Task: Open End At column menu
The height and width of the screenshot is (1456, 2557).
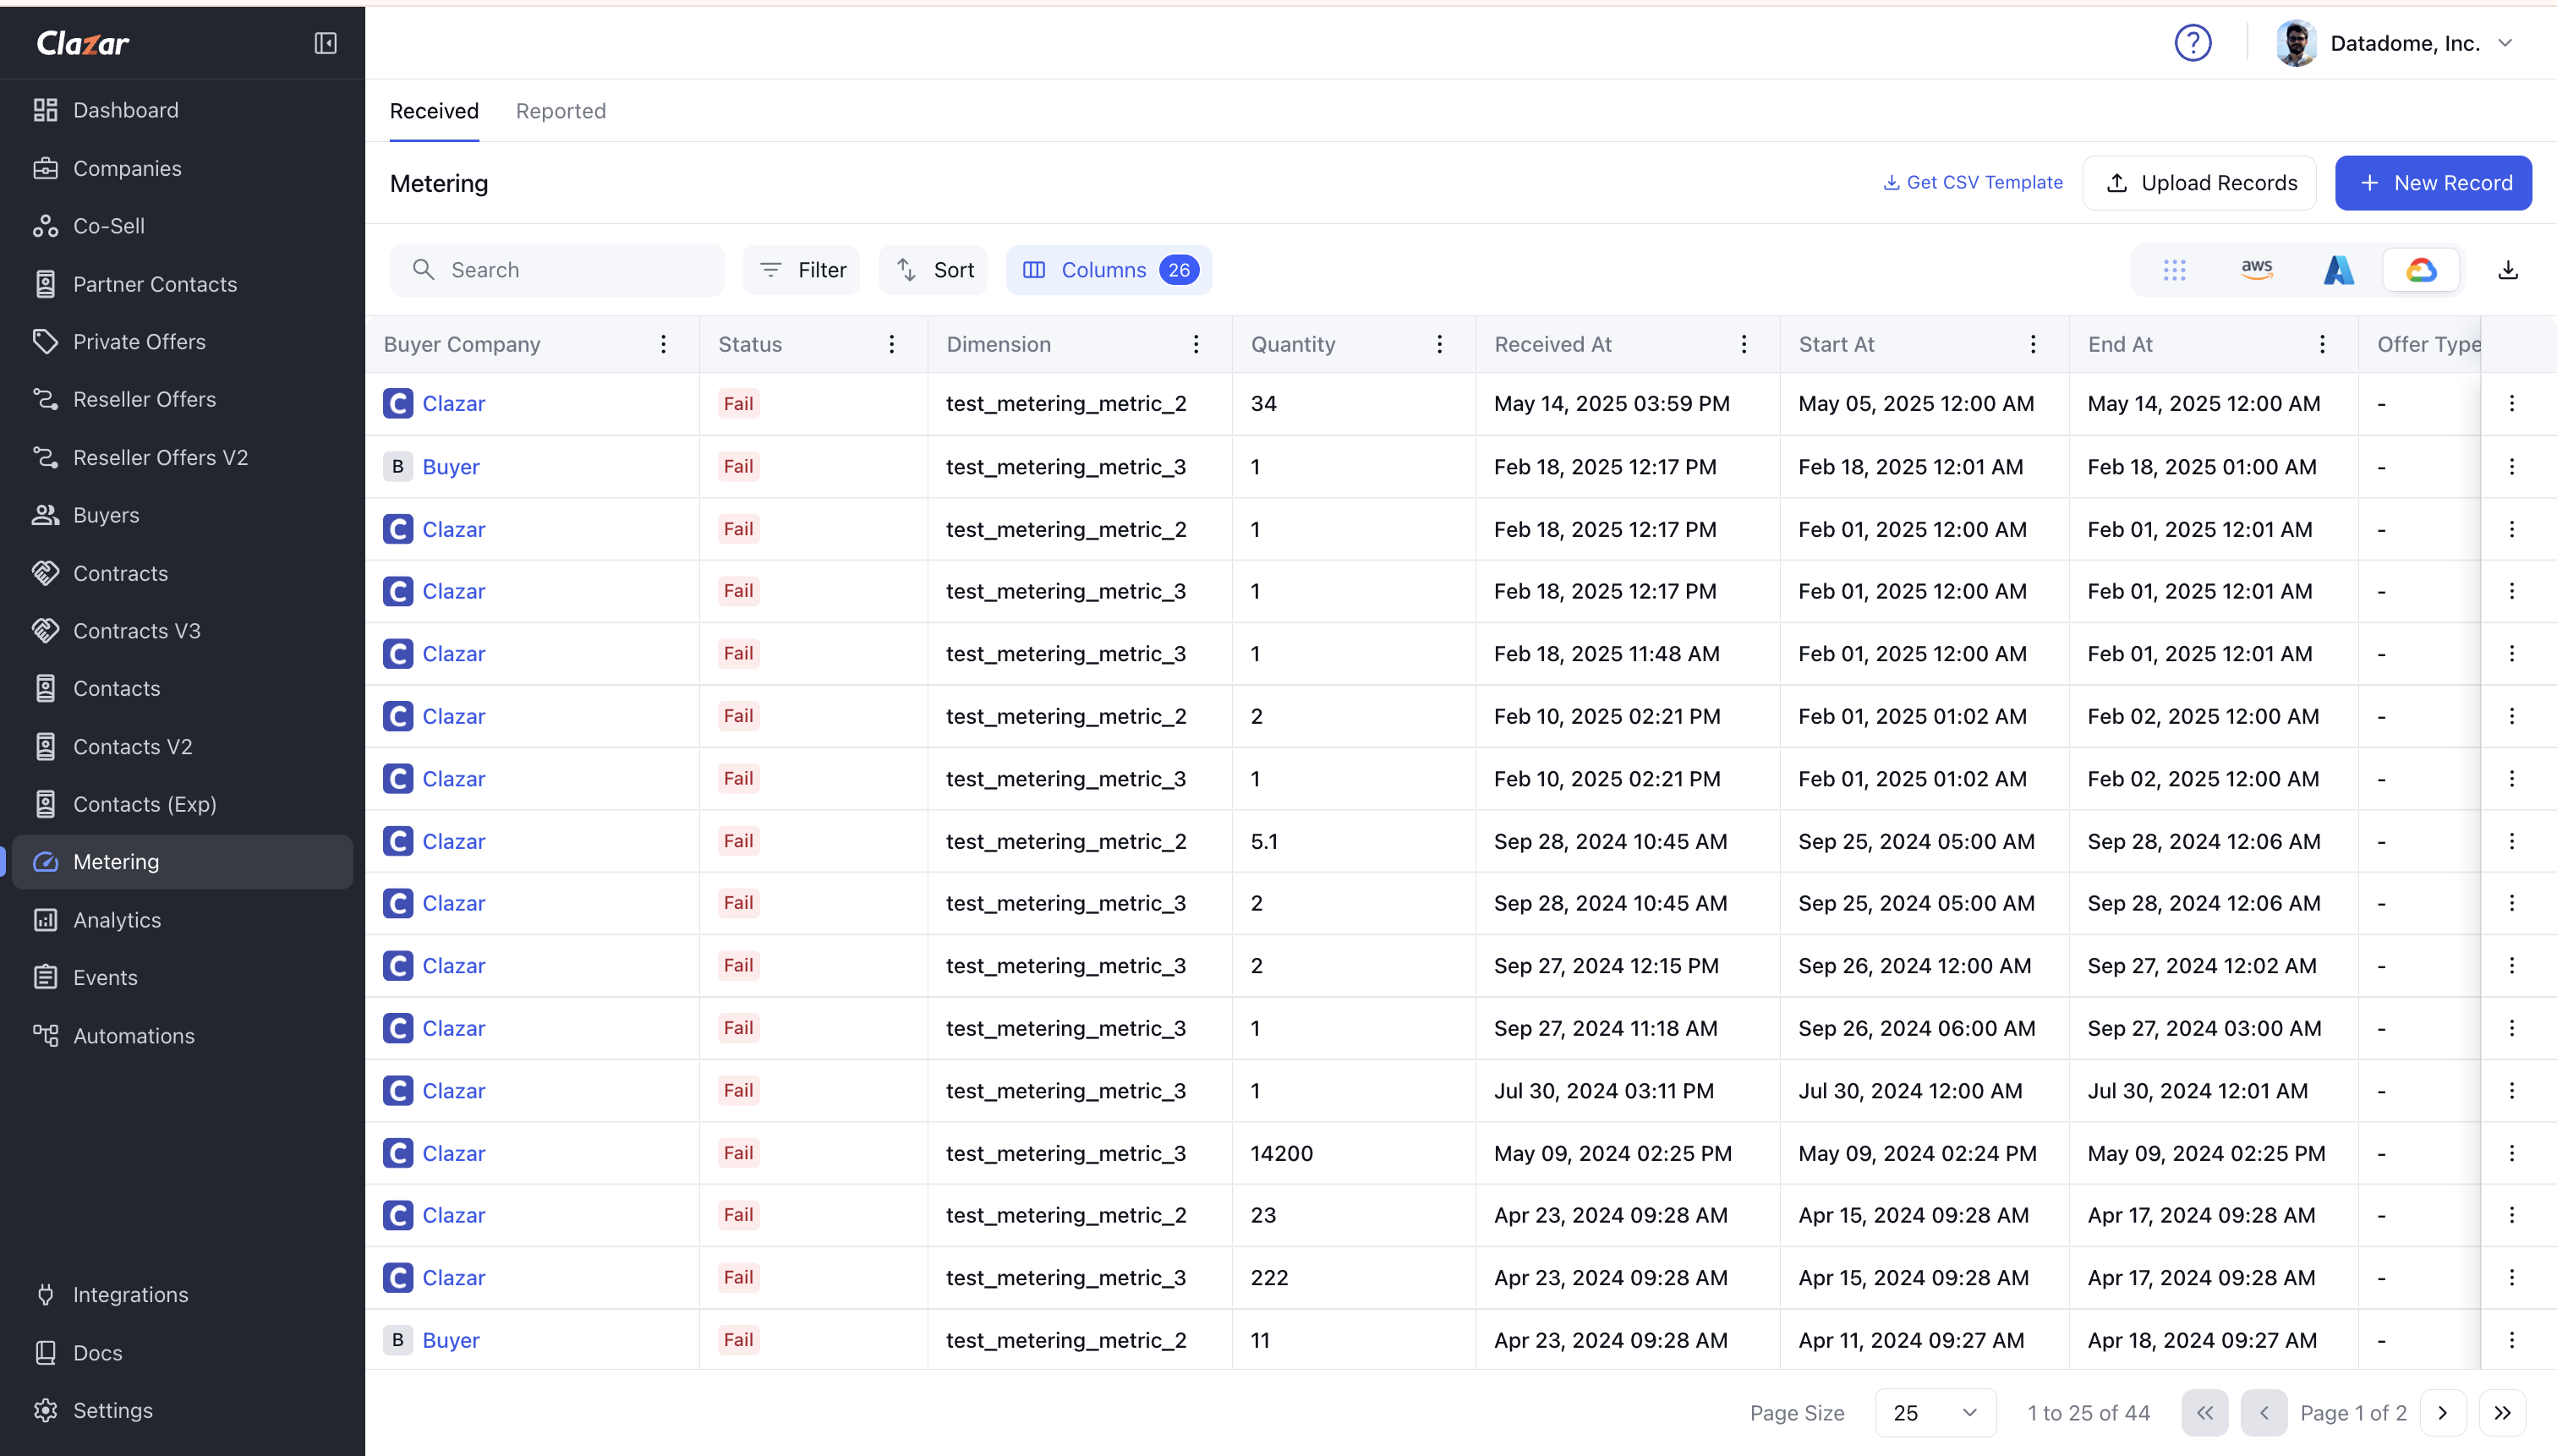Action: tap(2322, 344)
